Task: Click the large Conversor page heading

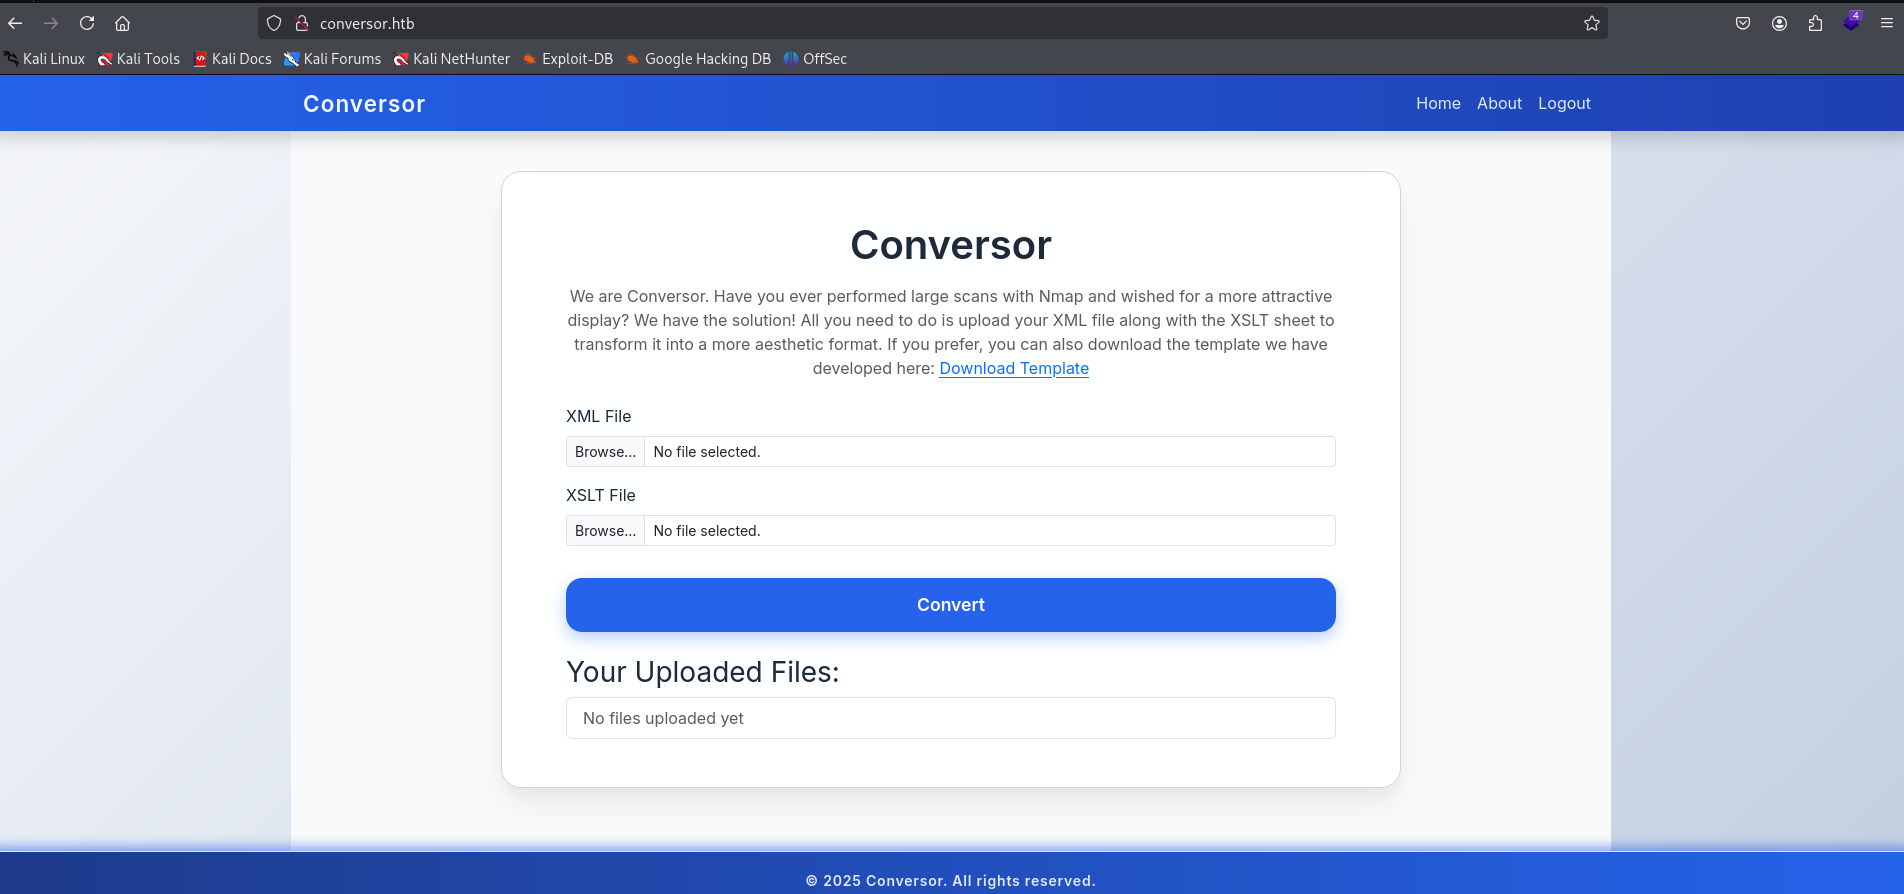Action: (x=951, y=245)
